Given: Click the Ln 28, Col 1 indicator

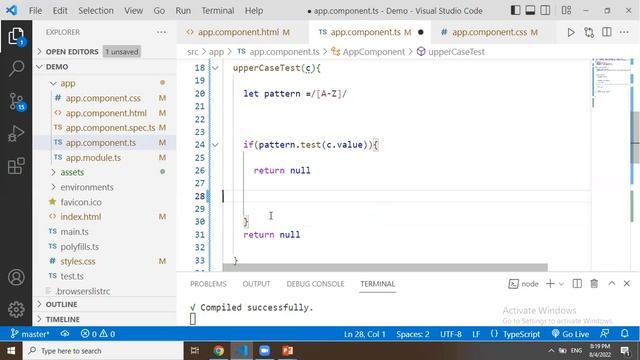Looking at the screenshot, I should pos(364,334).
